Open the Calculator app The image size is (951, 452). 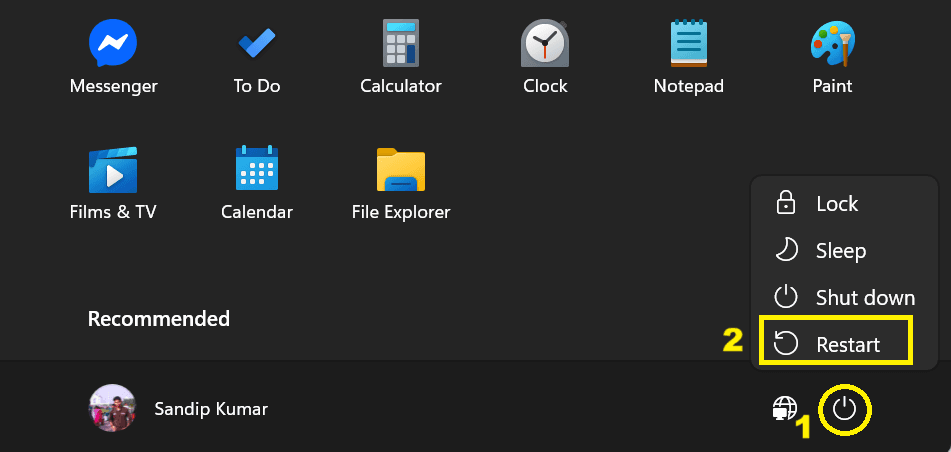click(401, 57)
